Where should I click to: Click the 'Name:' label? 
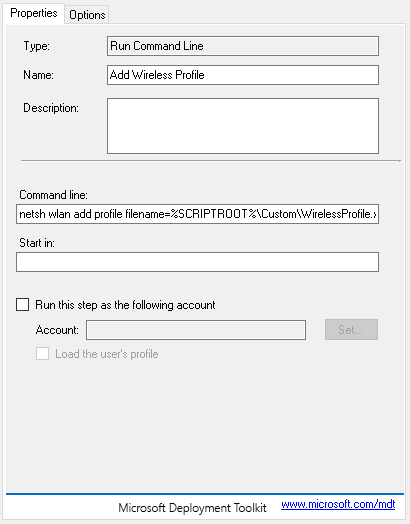point(38,75)
